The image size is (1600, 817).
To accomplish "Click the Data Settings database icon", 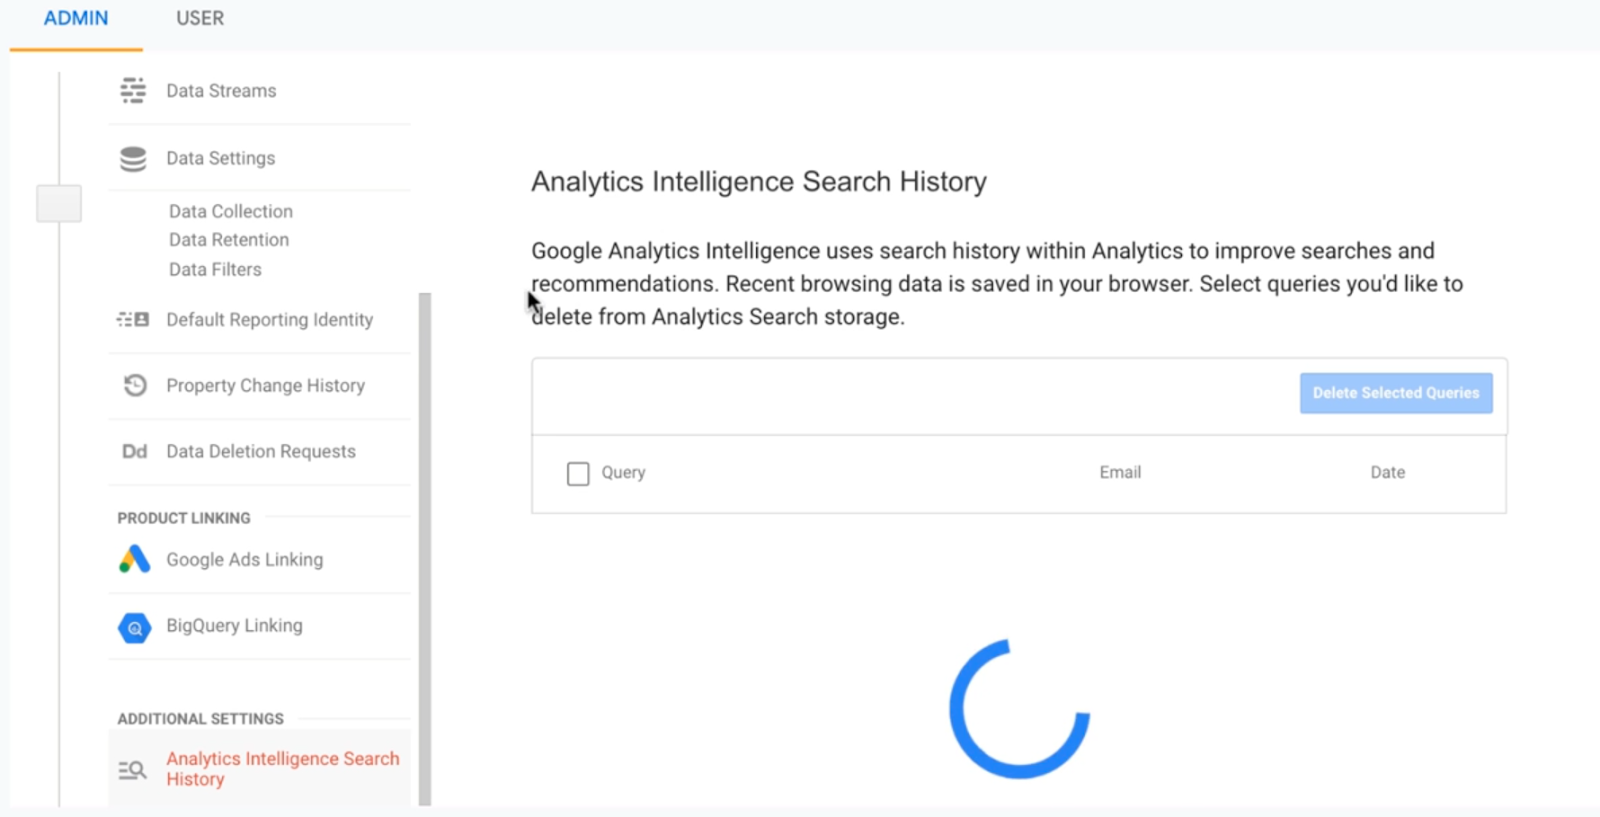I will click(x=133, y=158).
